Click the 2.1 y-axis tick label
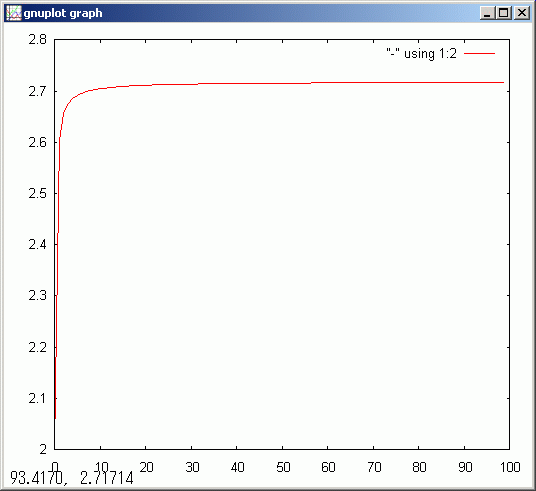This screenshot has height=491, width=536. click(38, 398)
